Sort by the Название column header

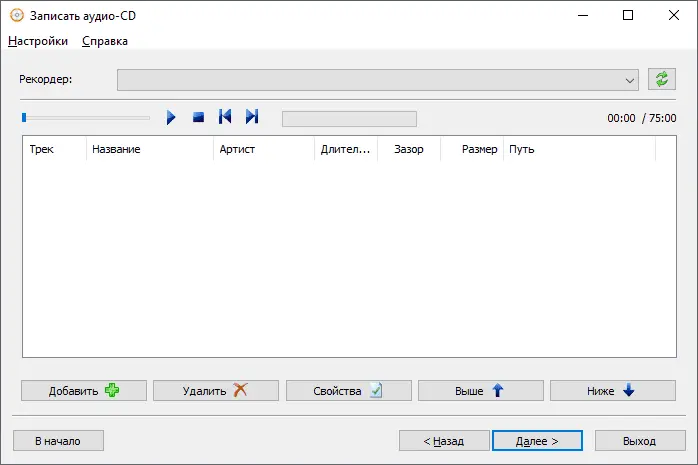tap(150, 150)
